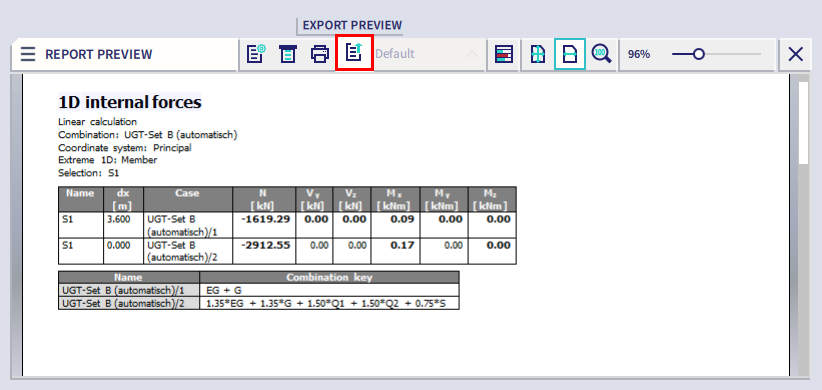The image size is (822, 390).
Task: Click the 'Linear calculation' text
Action: tap(98, 122)
